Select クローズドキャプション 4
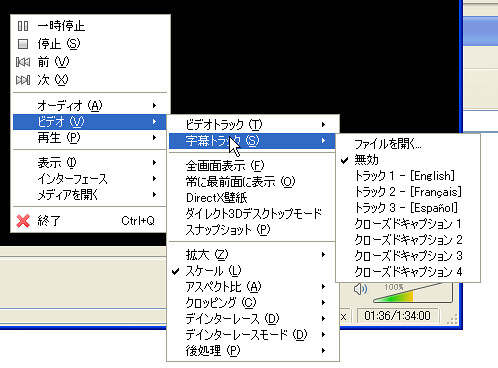Image resolution: width=498 pixels, height=368 pixels. pos(408,272)
